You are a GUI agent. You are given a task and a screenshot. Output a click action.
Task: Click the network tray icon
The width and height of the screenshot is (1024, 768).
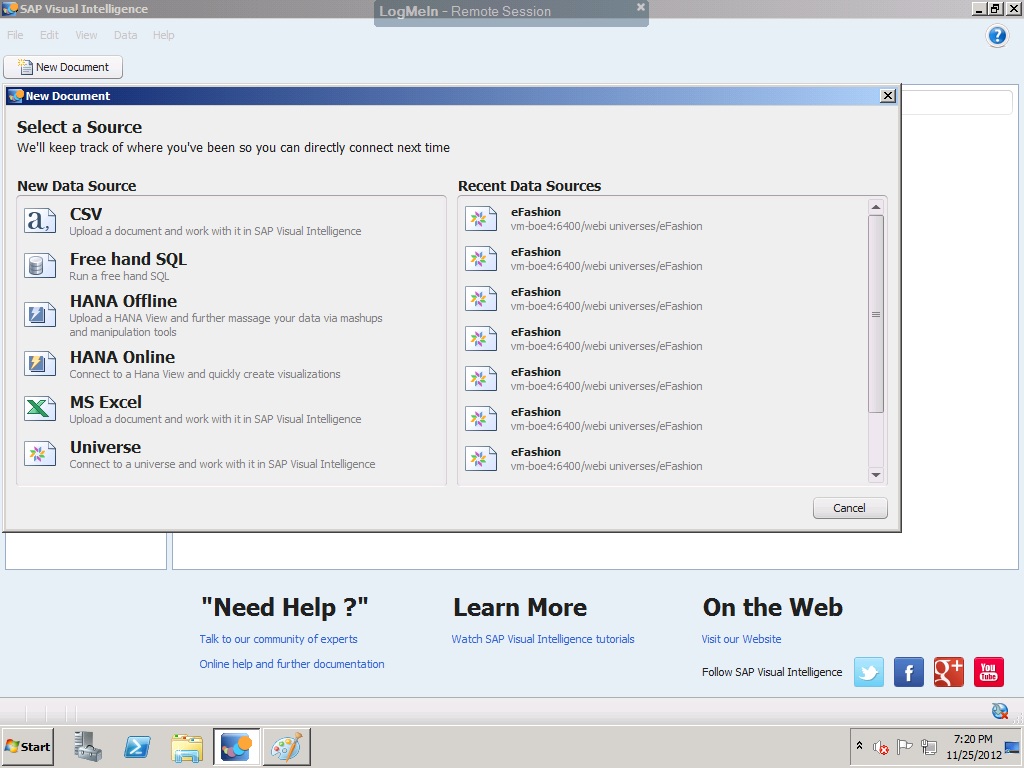tap(928, 746)
